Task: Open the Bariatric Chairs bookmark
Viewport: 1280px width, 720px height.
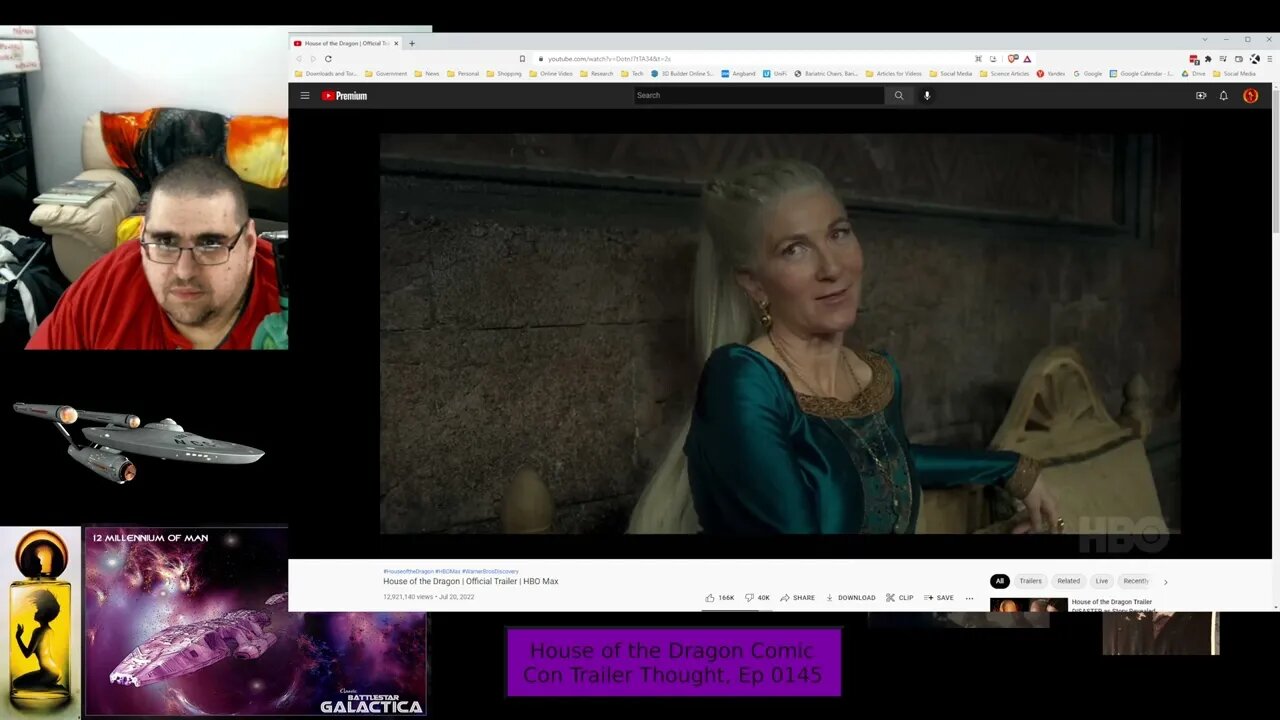Action: coord(826,74)
